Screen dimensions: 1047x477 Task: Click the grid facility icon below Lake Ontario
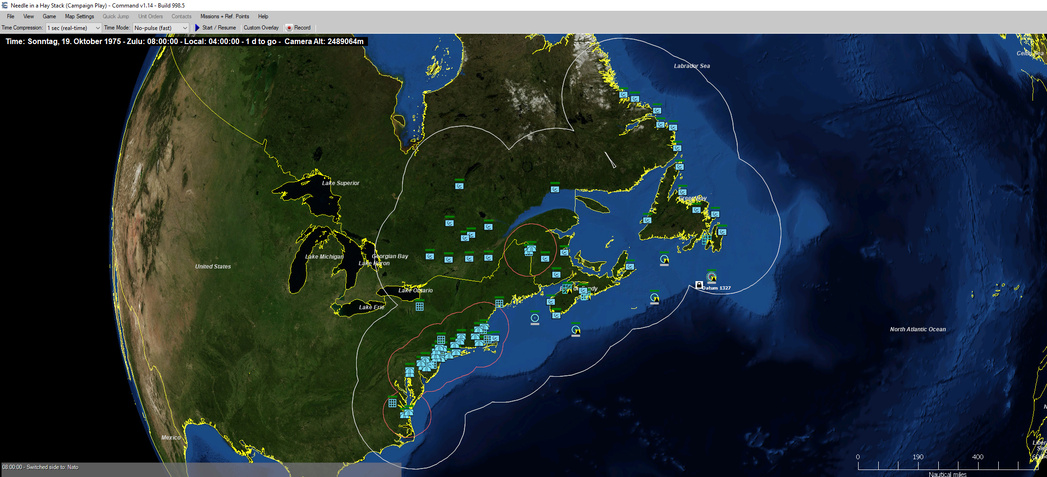[x=419, y=306]
